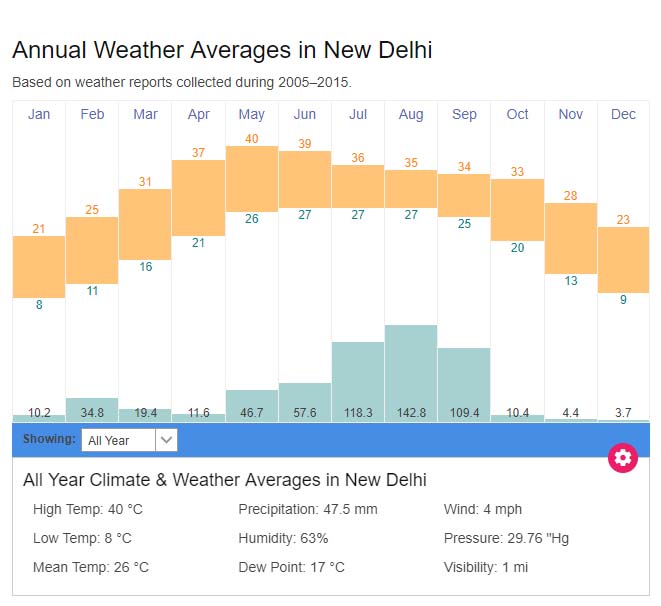Screen dimensions: 661x606
Task: Click the pink settings gear icon
Action: [623, 458]
